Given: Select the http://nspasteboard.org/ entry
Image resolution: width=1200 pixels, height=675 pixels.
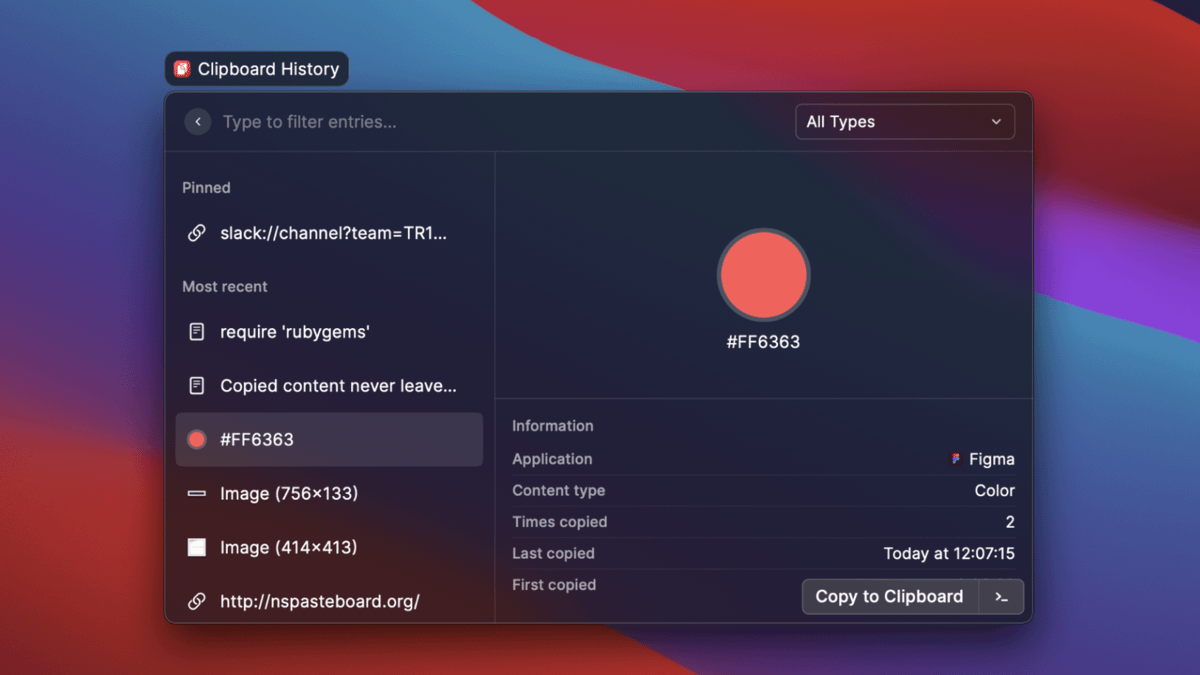Looking at the screenshot, I should pyautogui.click(x=320, y=601).
